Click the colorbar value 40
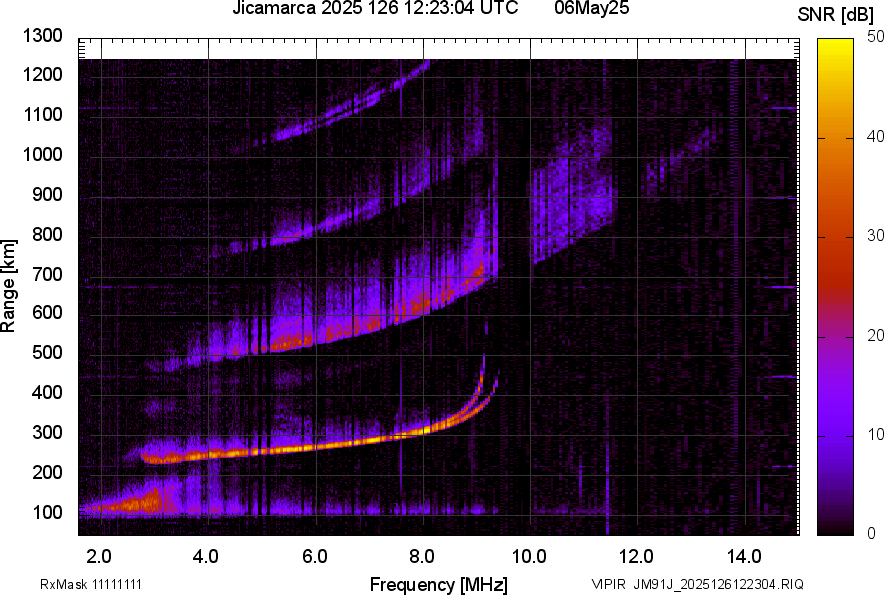Viewport: 884px width, 595px height. tap(875, 136)
